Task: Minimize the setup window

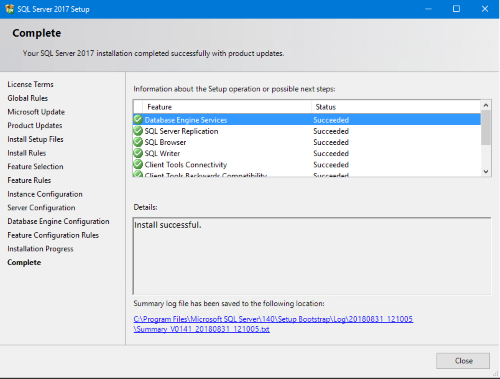Action: pyautogui.click(x=428, y=9)
